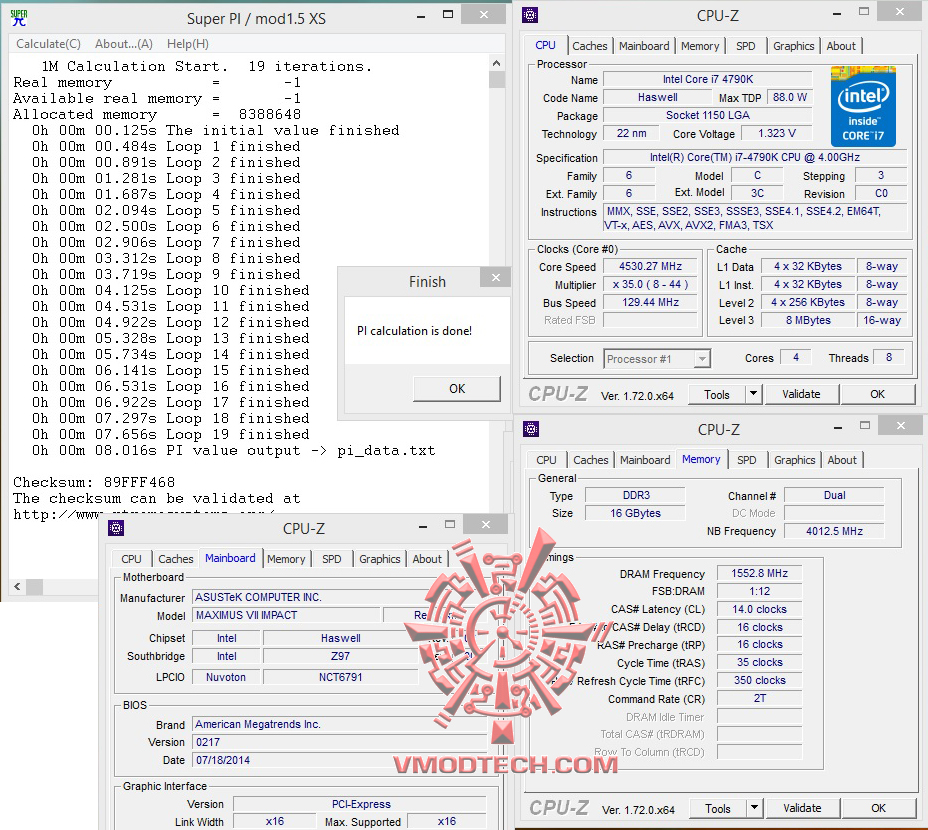Click the Core Speed value 4530.27 MHz
Viewport: 928px width, 830px height.
point(650,266)
